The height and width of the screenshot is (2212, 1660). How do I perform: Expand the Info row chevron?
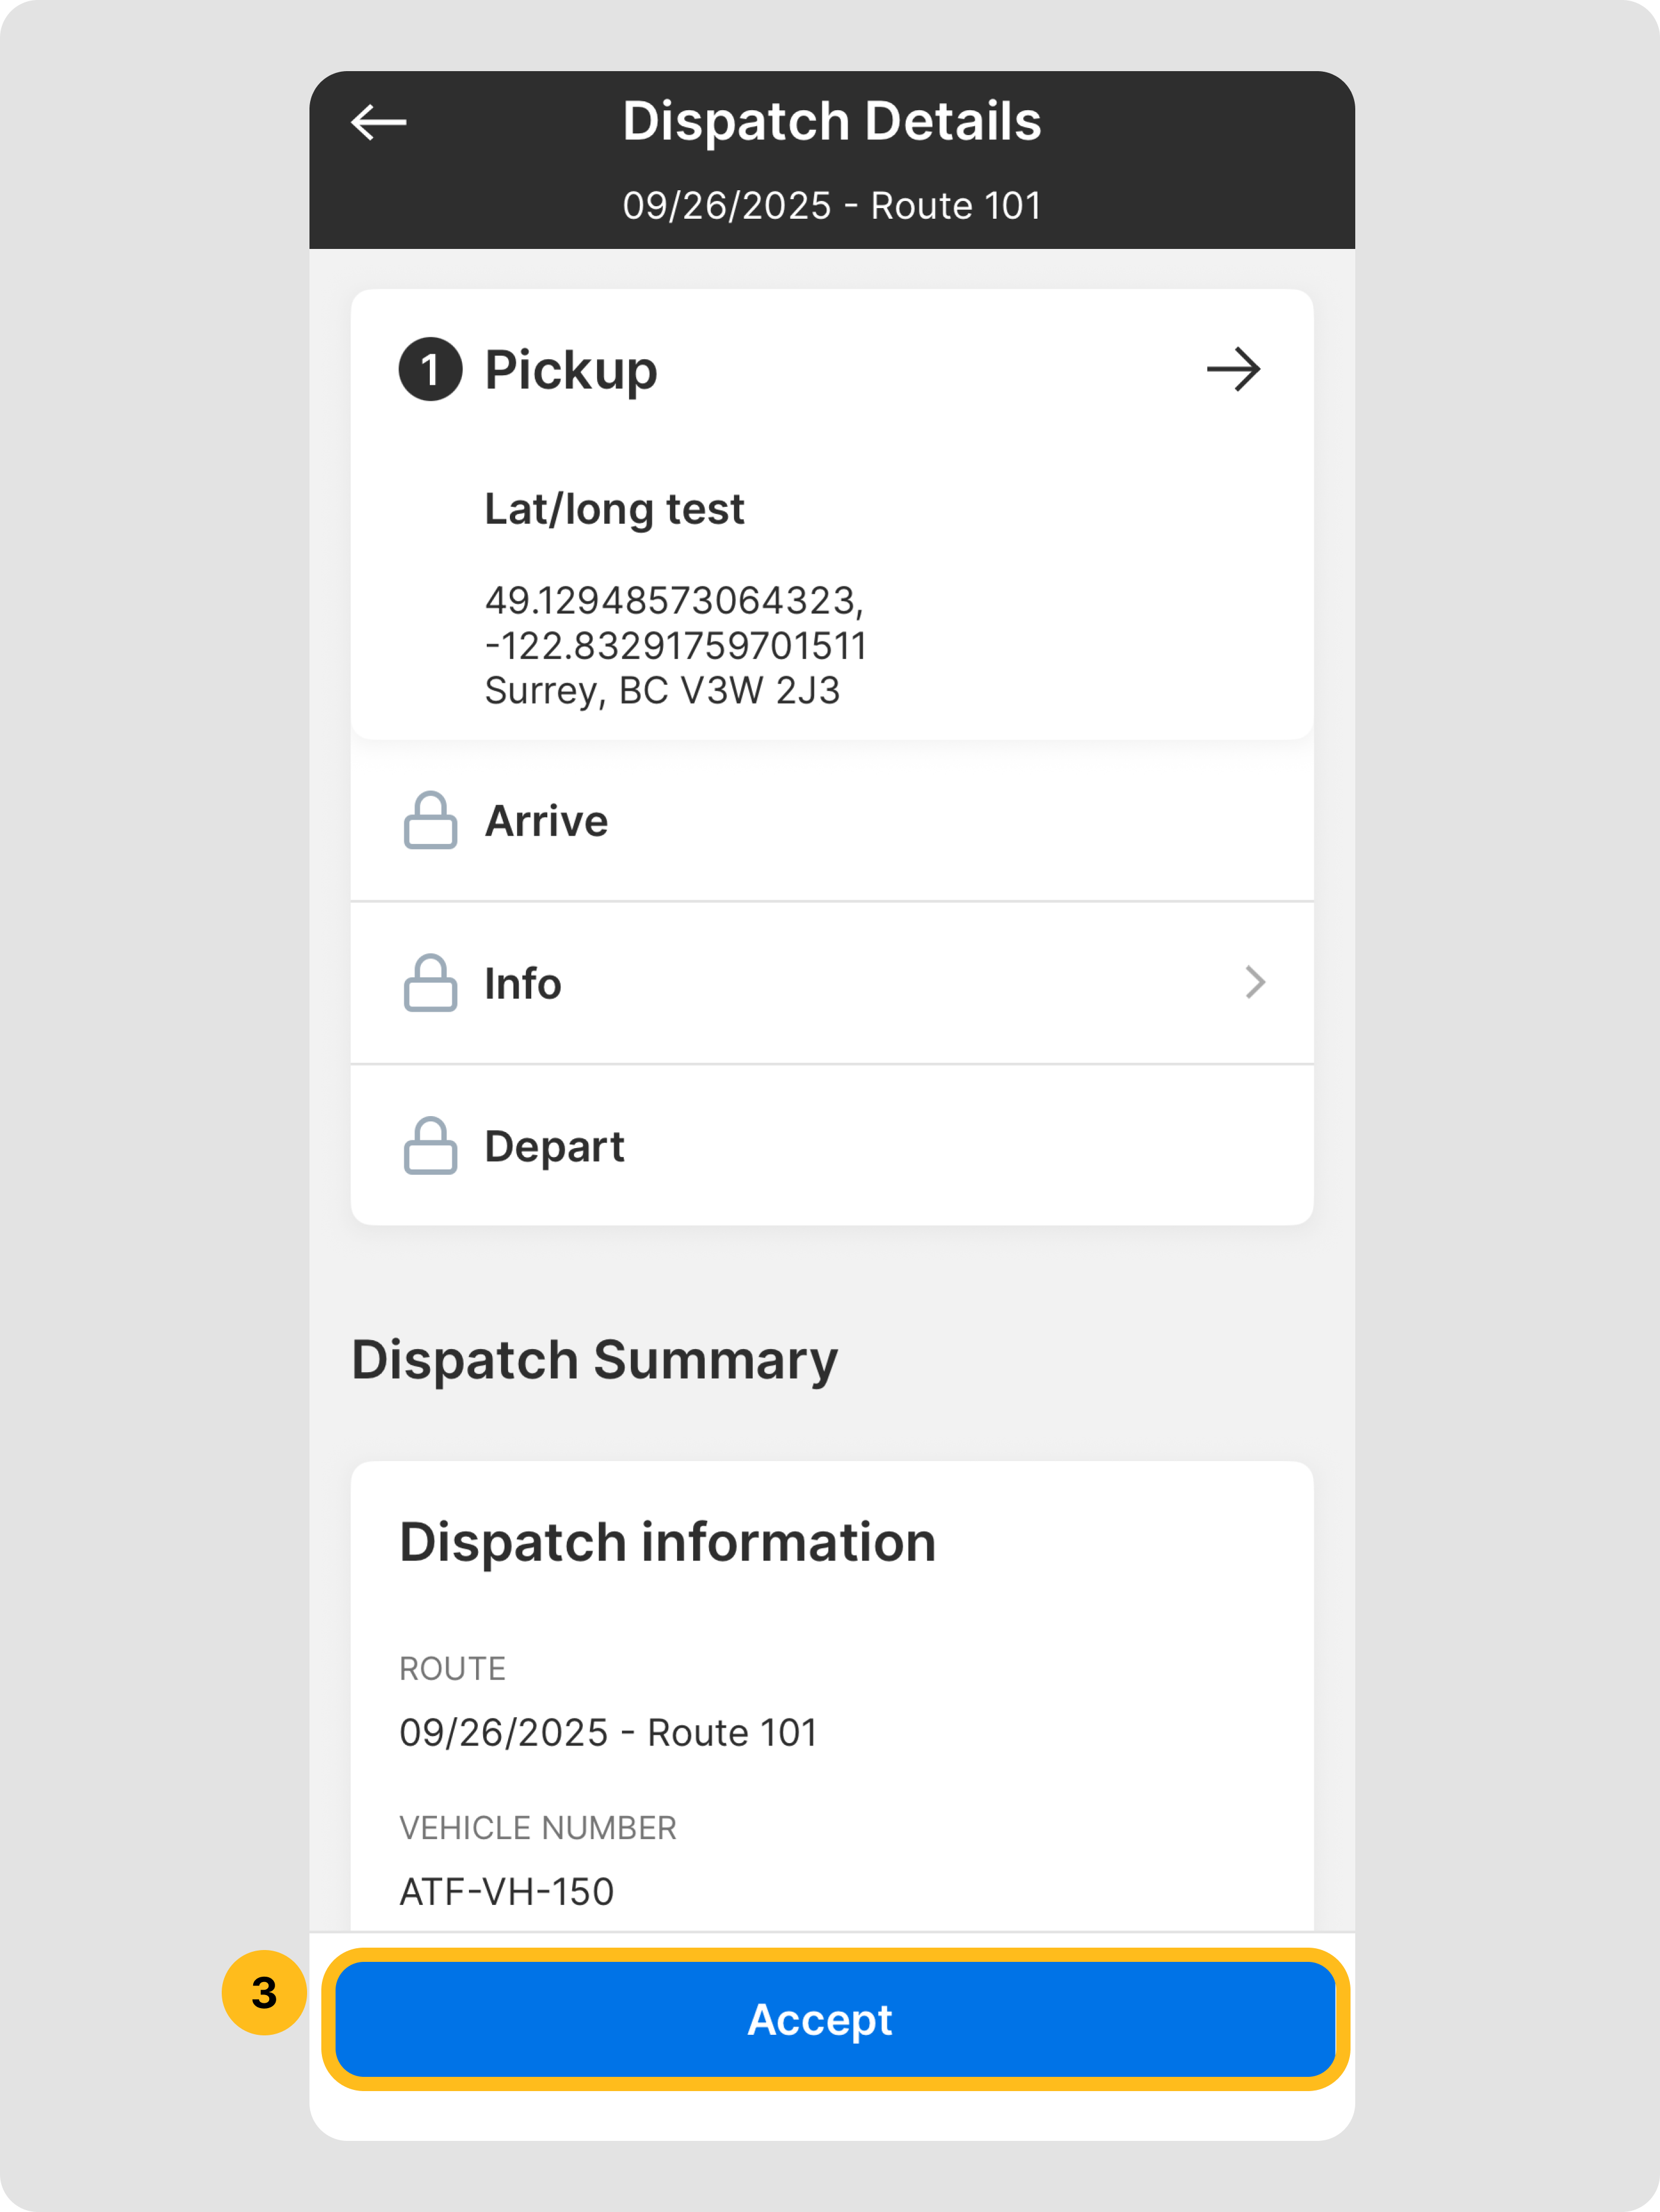pyautogui.click(x=1255, y=983)
